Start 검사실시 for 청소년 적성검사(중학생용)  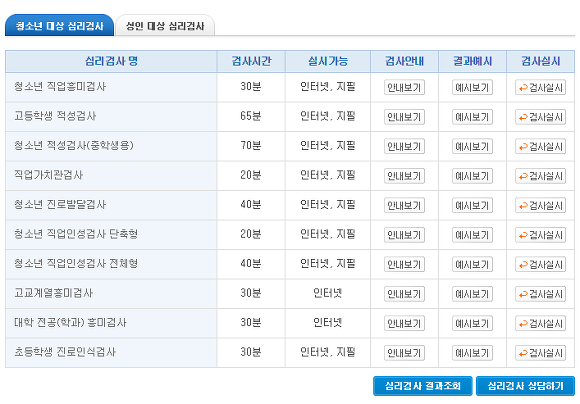point(540,147)
